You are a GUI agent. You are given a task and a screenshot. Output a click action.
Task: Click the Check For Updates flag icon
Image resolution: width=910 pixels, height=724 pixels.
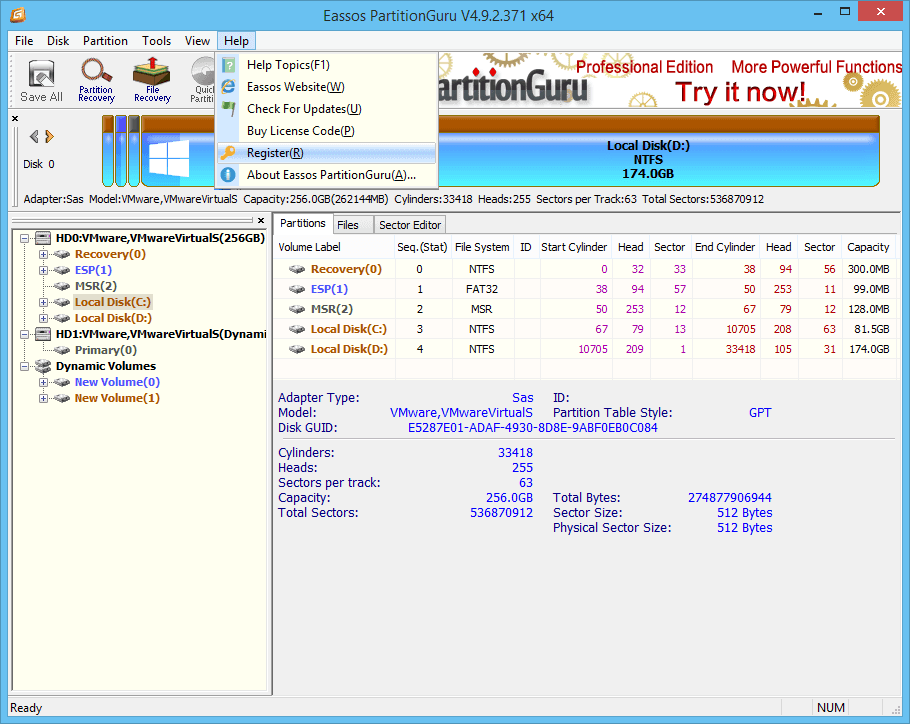(229, 108)
